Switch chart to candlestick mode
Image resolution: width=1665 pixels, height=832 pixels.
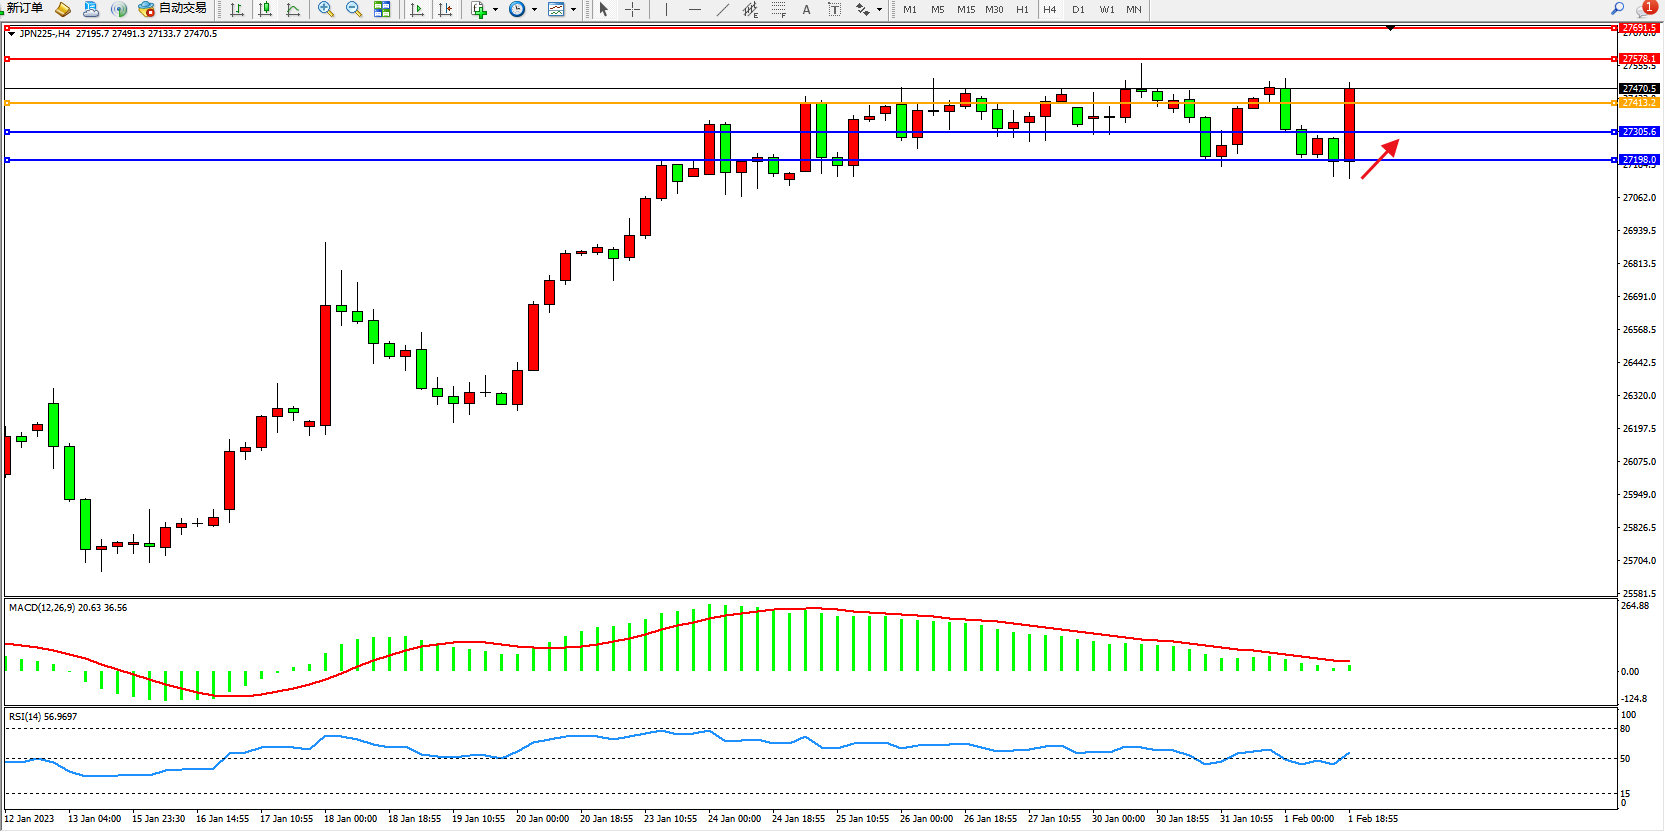tap(265, 9)
